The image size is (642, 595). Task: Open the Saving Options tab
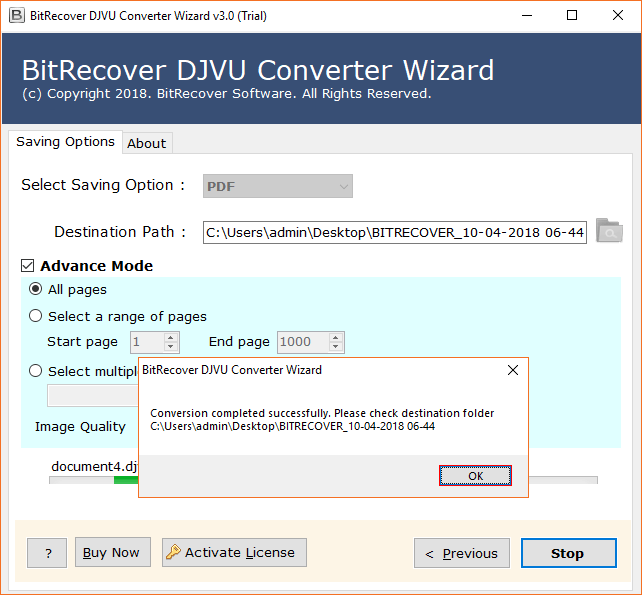66,142
